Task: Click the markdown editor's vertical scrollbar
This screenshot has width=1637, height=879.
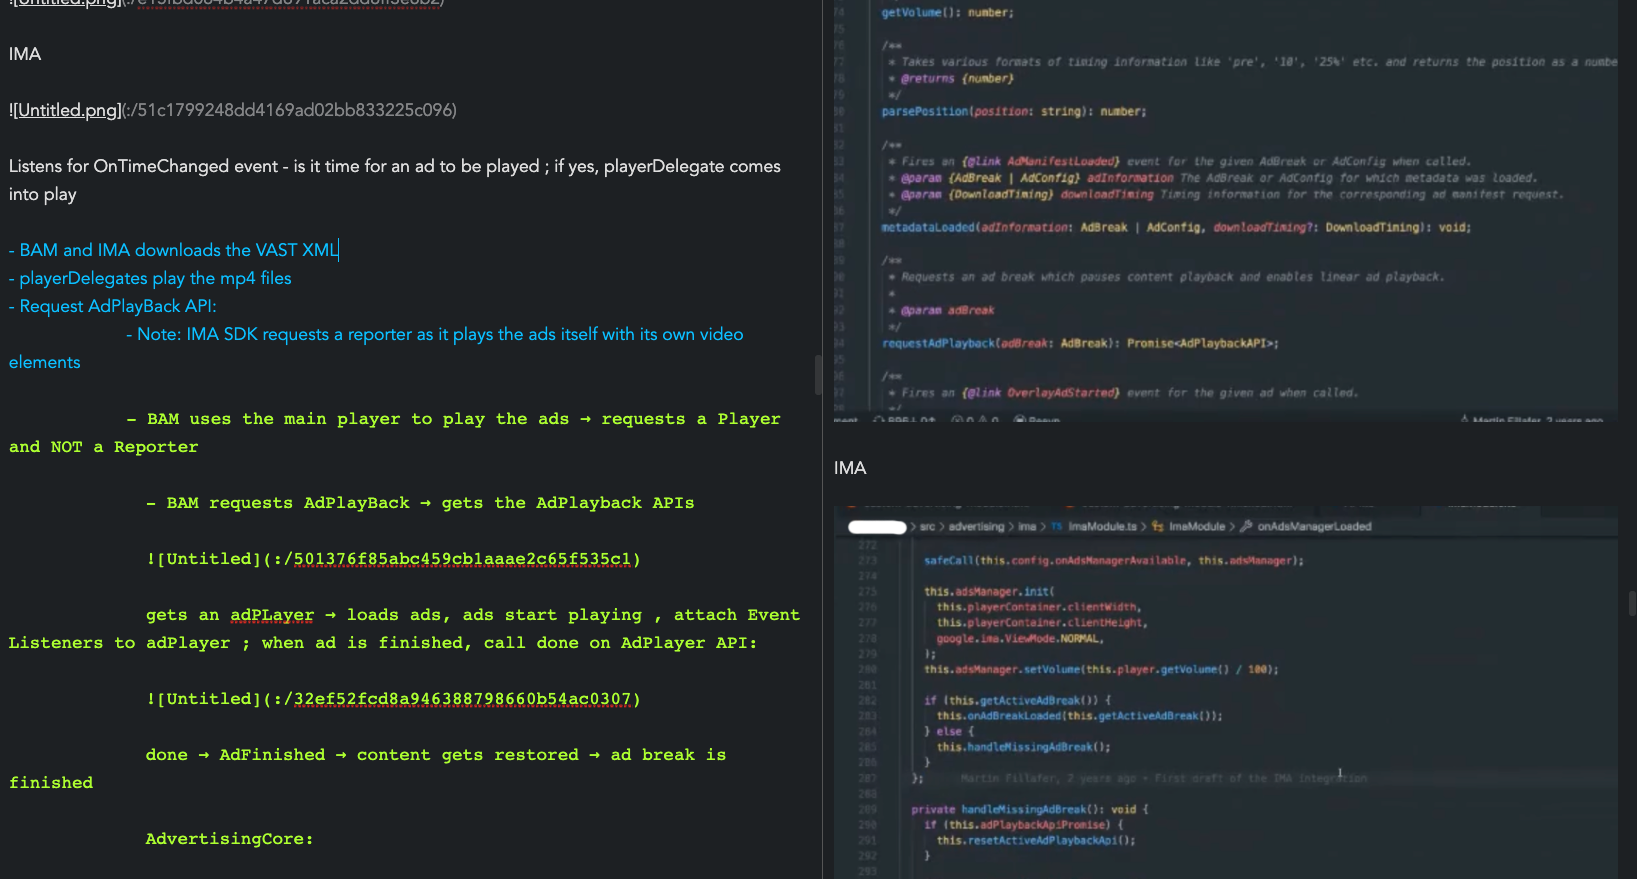Action: tap(818, 375)
